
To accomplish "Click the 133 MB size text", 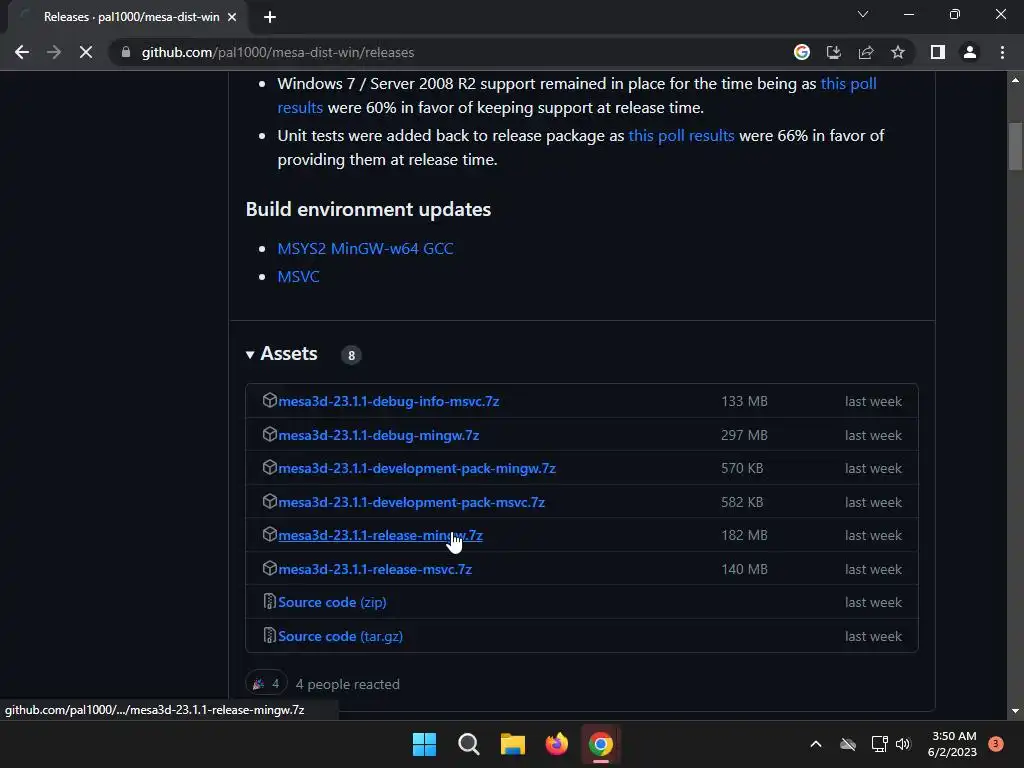I will pos(744,401).
